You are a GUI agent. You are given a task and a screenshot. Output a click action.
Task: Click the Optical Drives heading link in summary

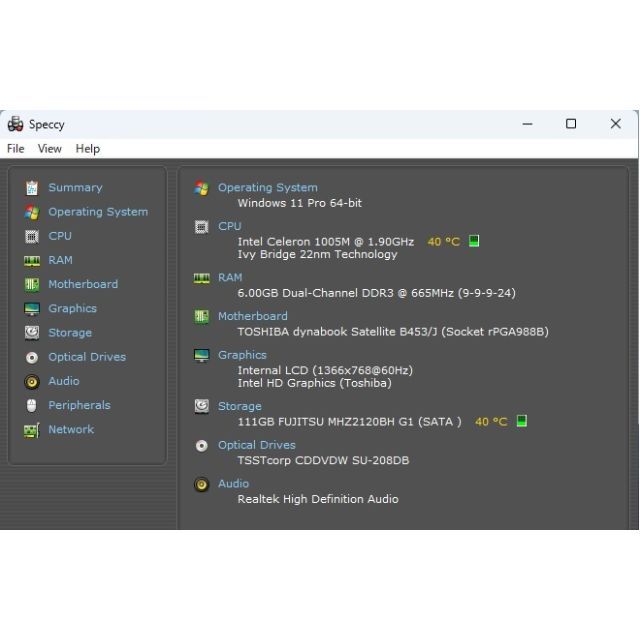point(257,445)
